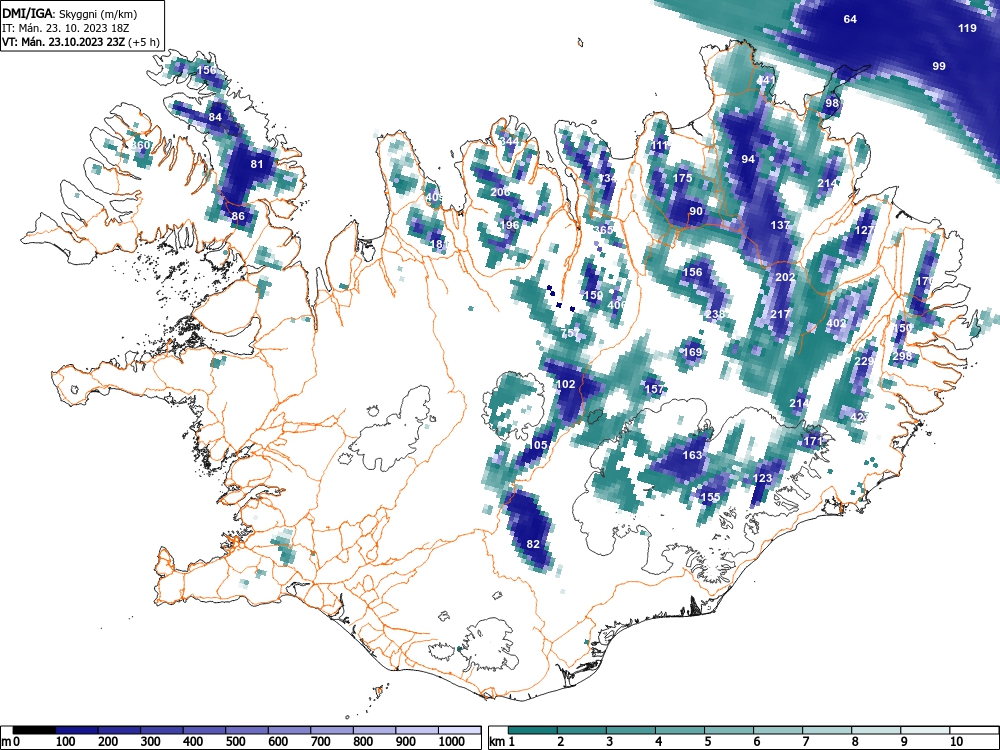Click the visibility value '169'

pyautogui.click(x=693, y=352)
